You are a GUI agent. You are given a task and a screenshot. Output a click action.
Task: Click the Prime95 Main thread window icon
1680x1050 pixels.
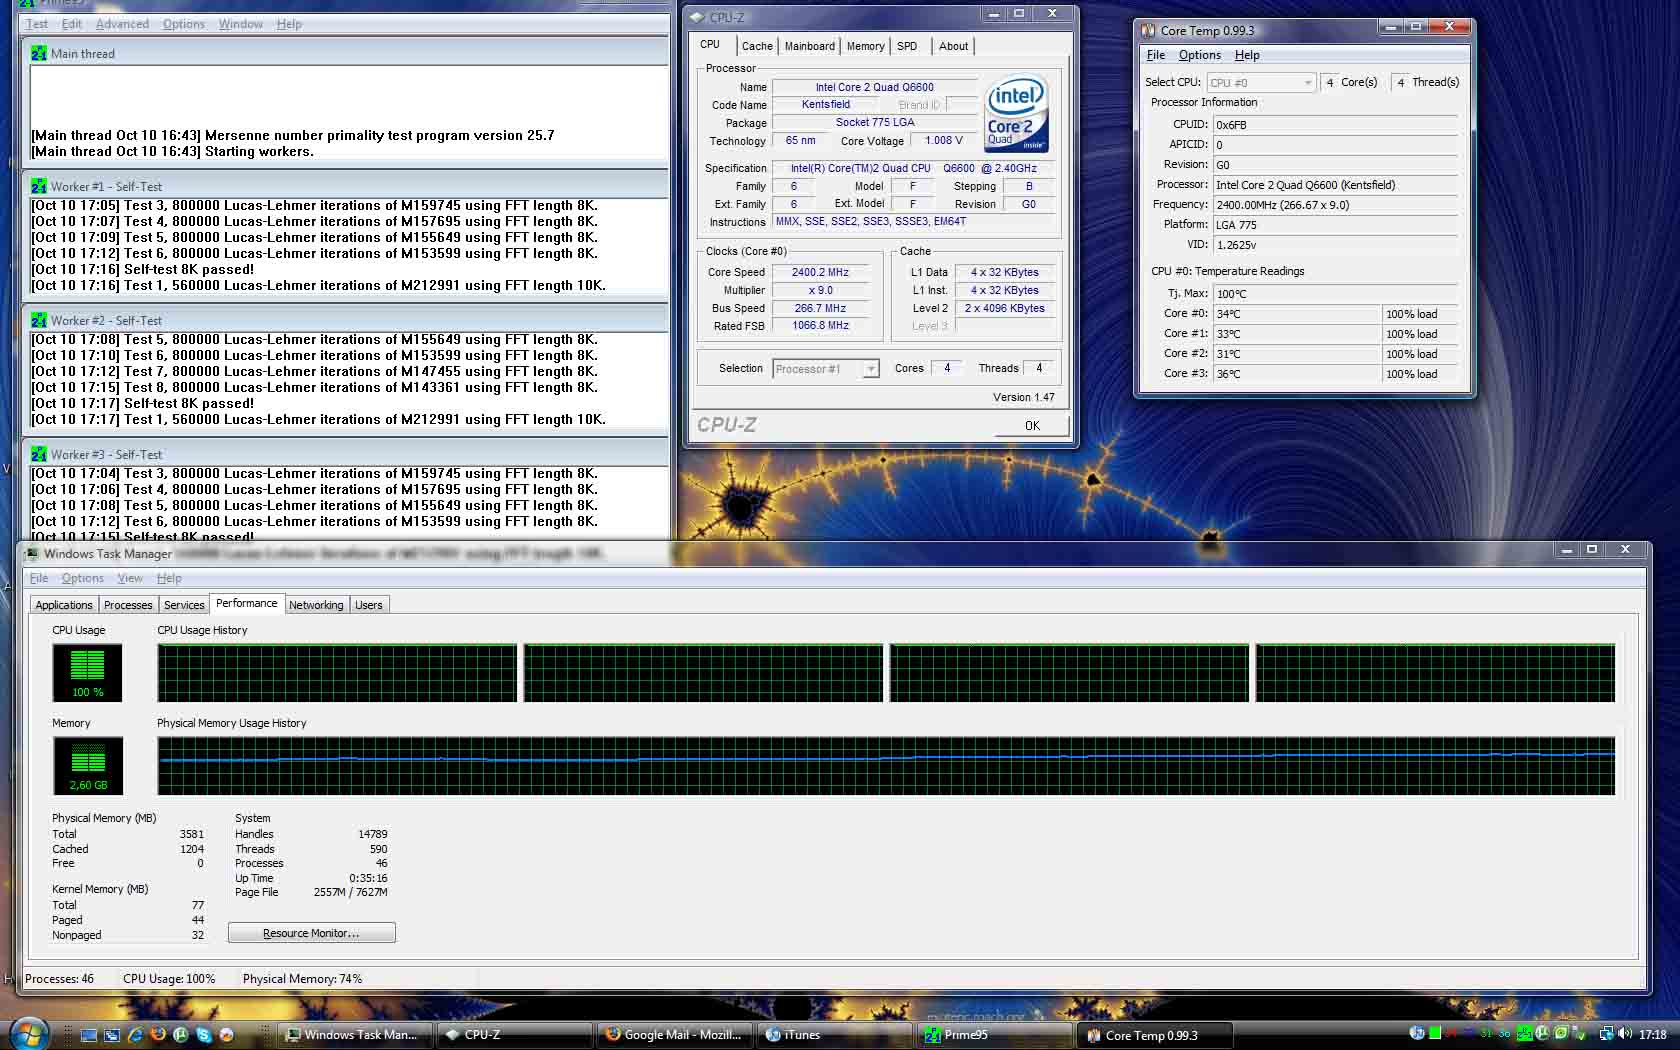[x=39, y=53]
